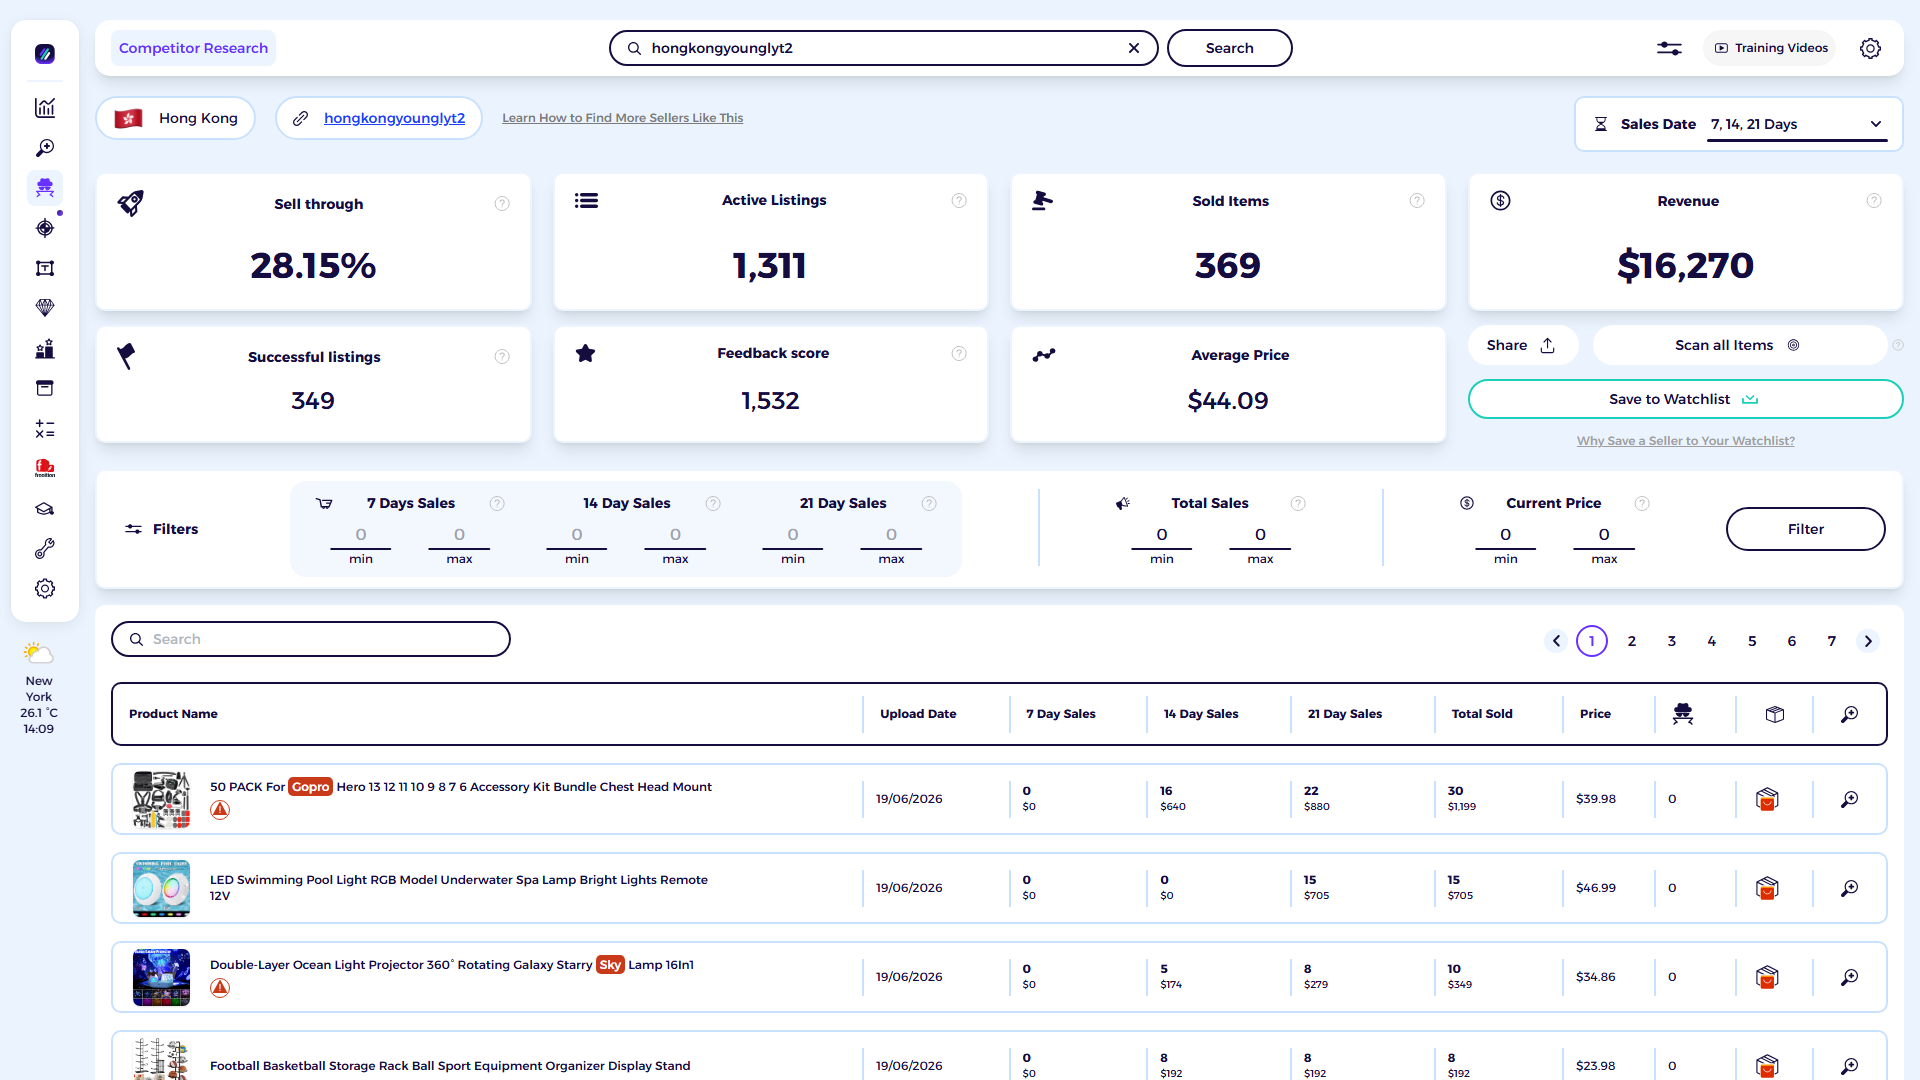Open the Sales Date dropdown
This screenshot has height=1080, width=1920.
pyautogui.click(x=1797, y=124)
